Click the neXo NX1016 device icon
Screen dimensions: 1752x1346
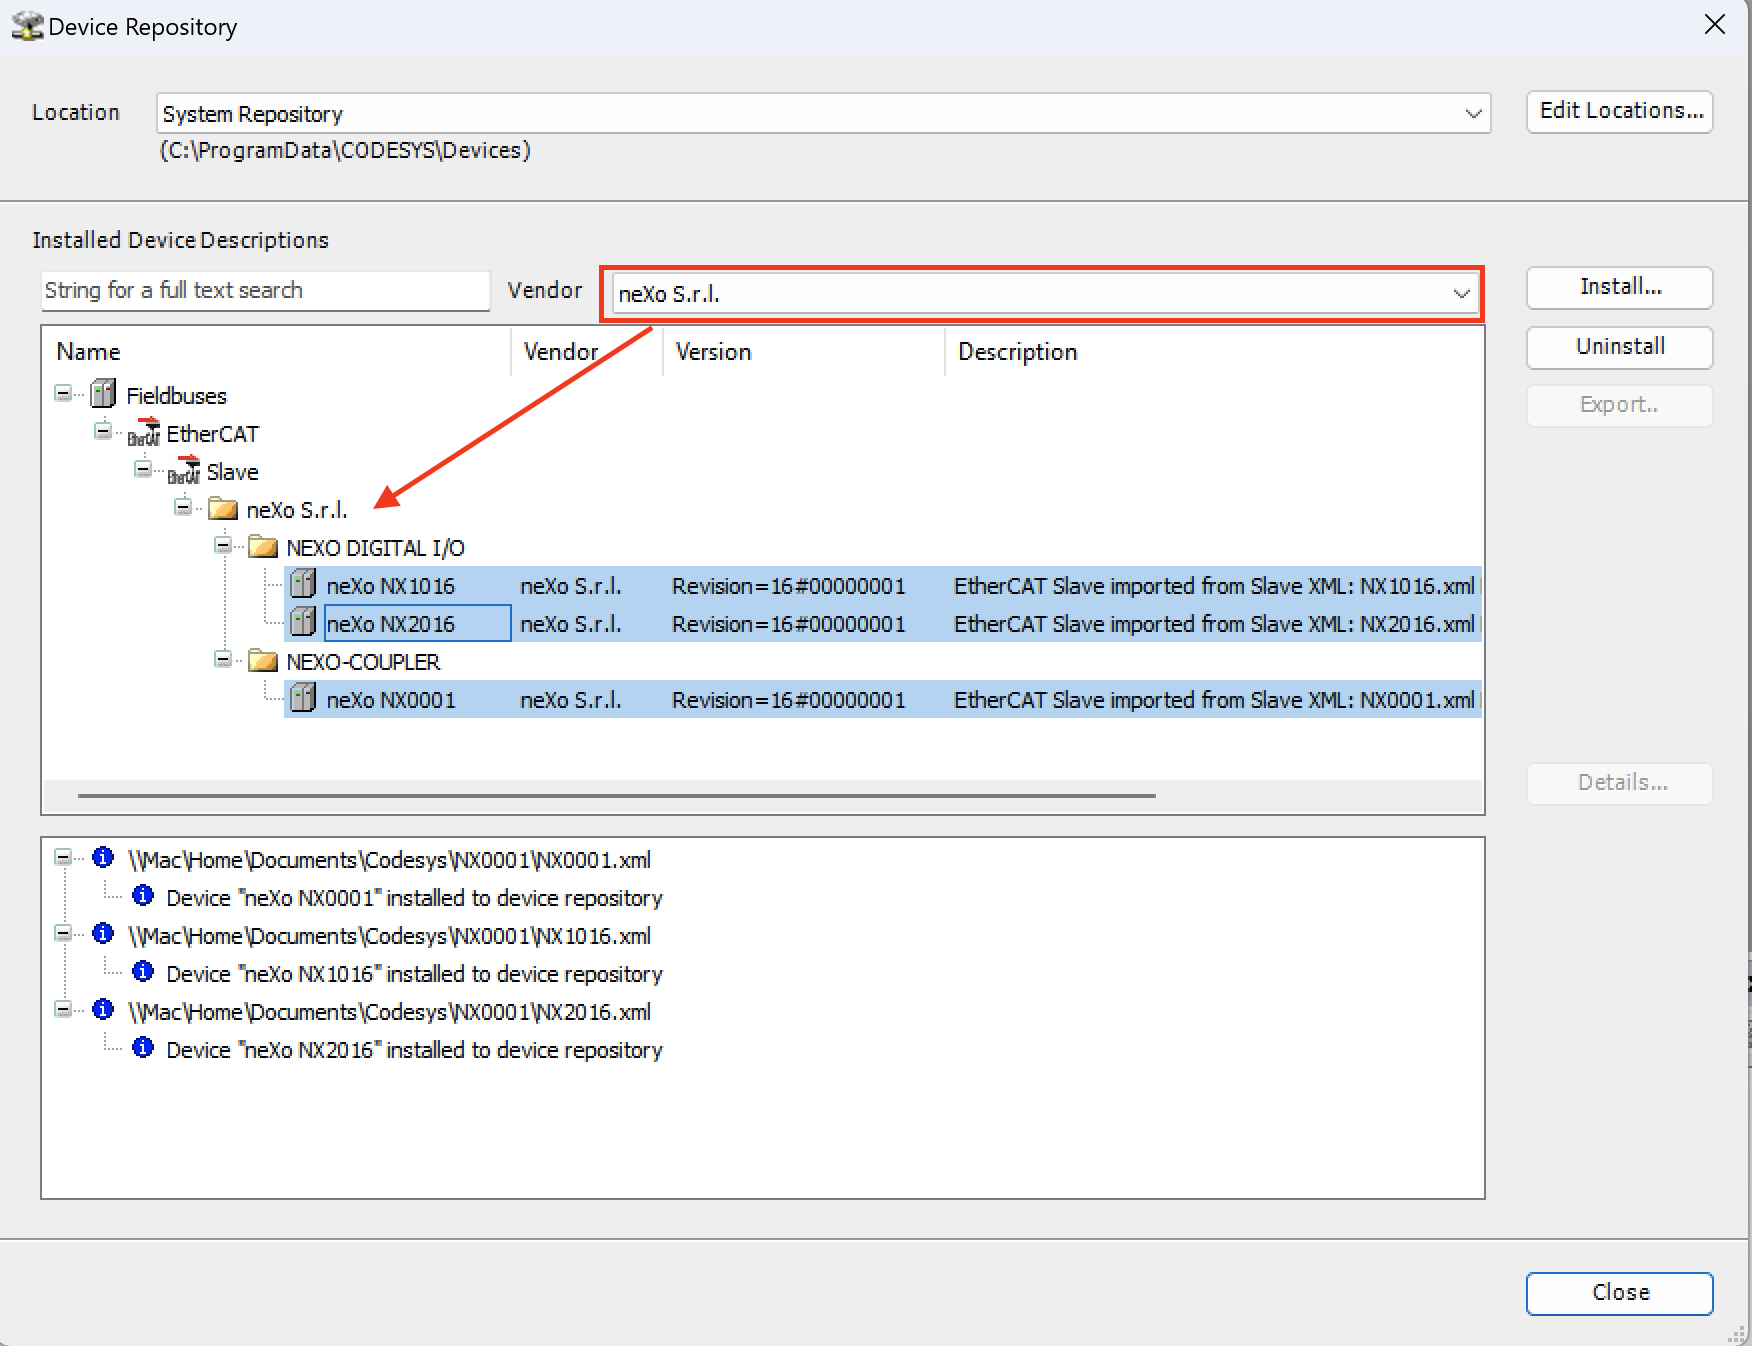click(x=303, y=584)
